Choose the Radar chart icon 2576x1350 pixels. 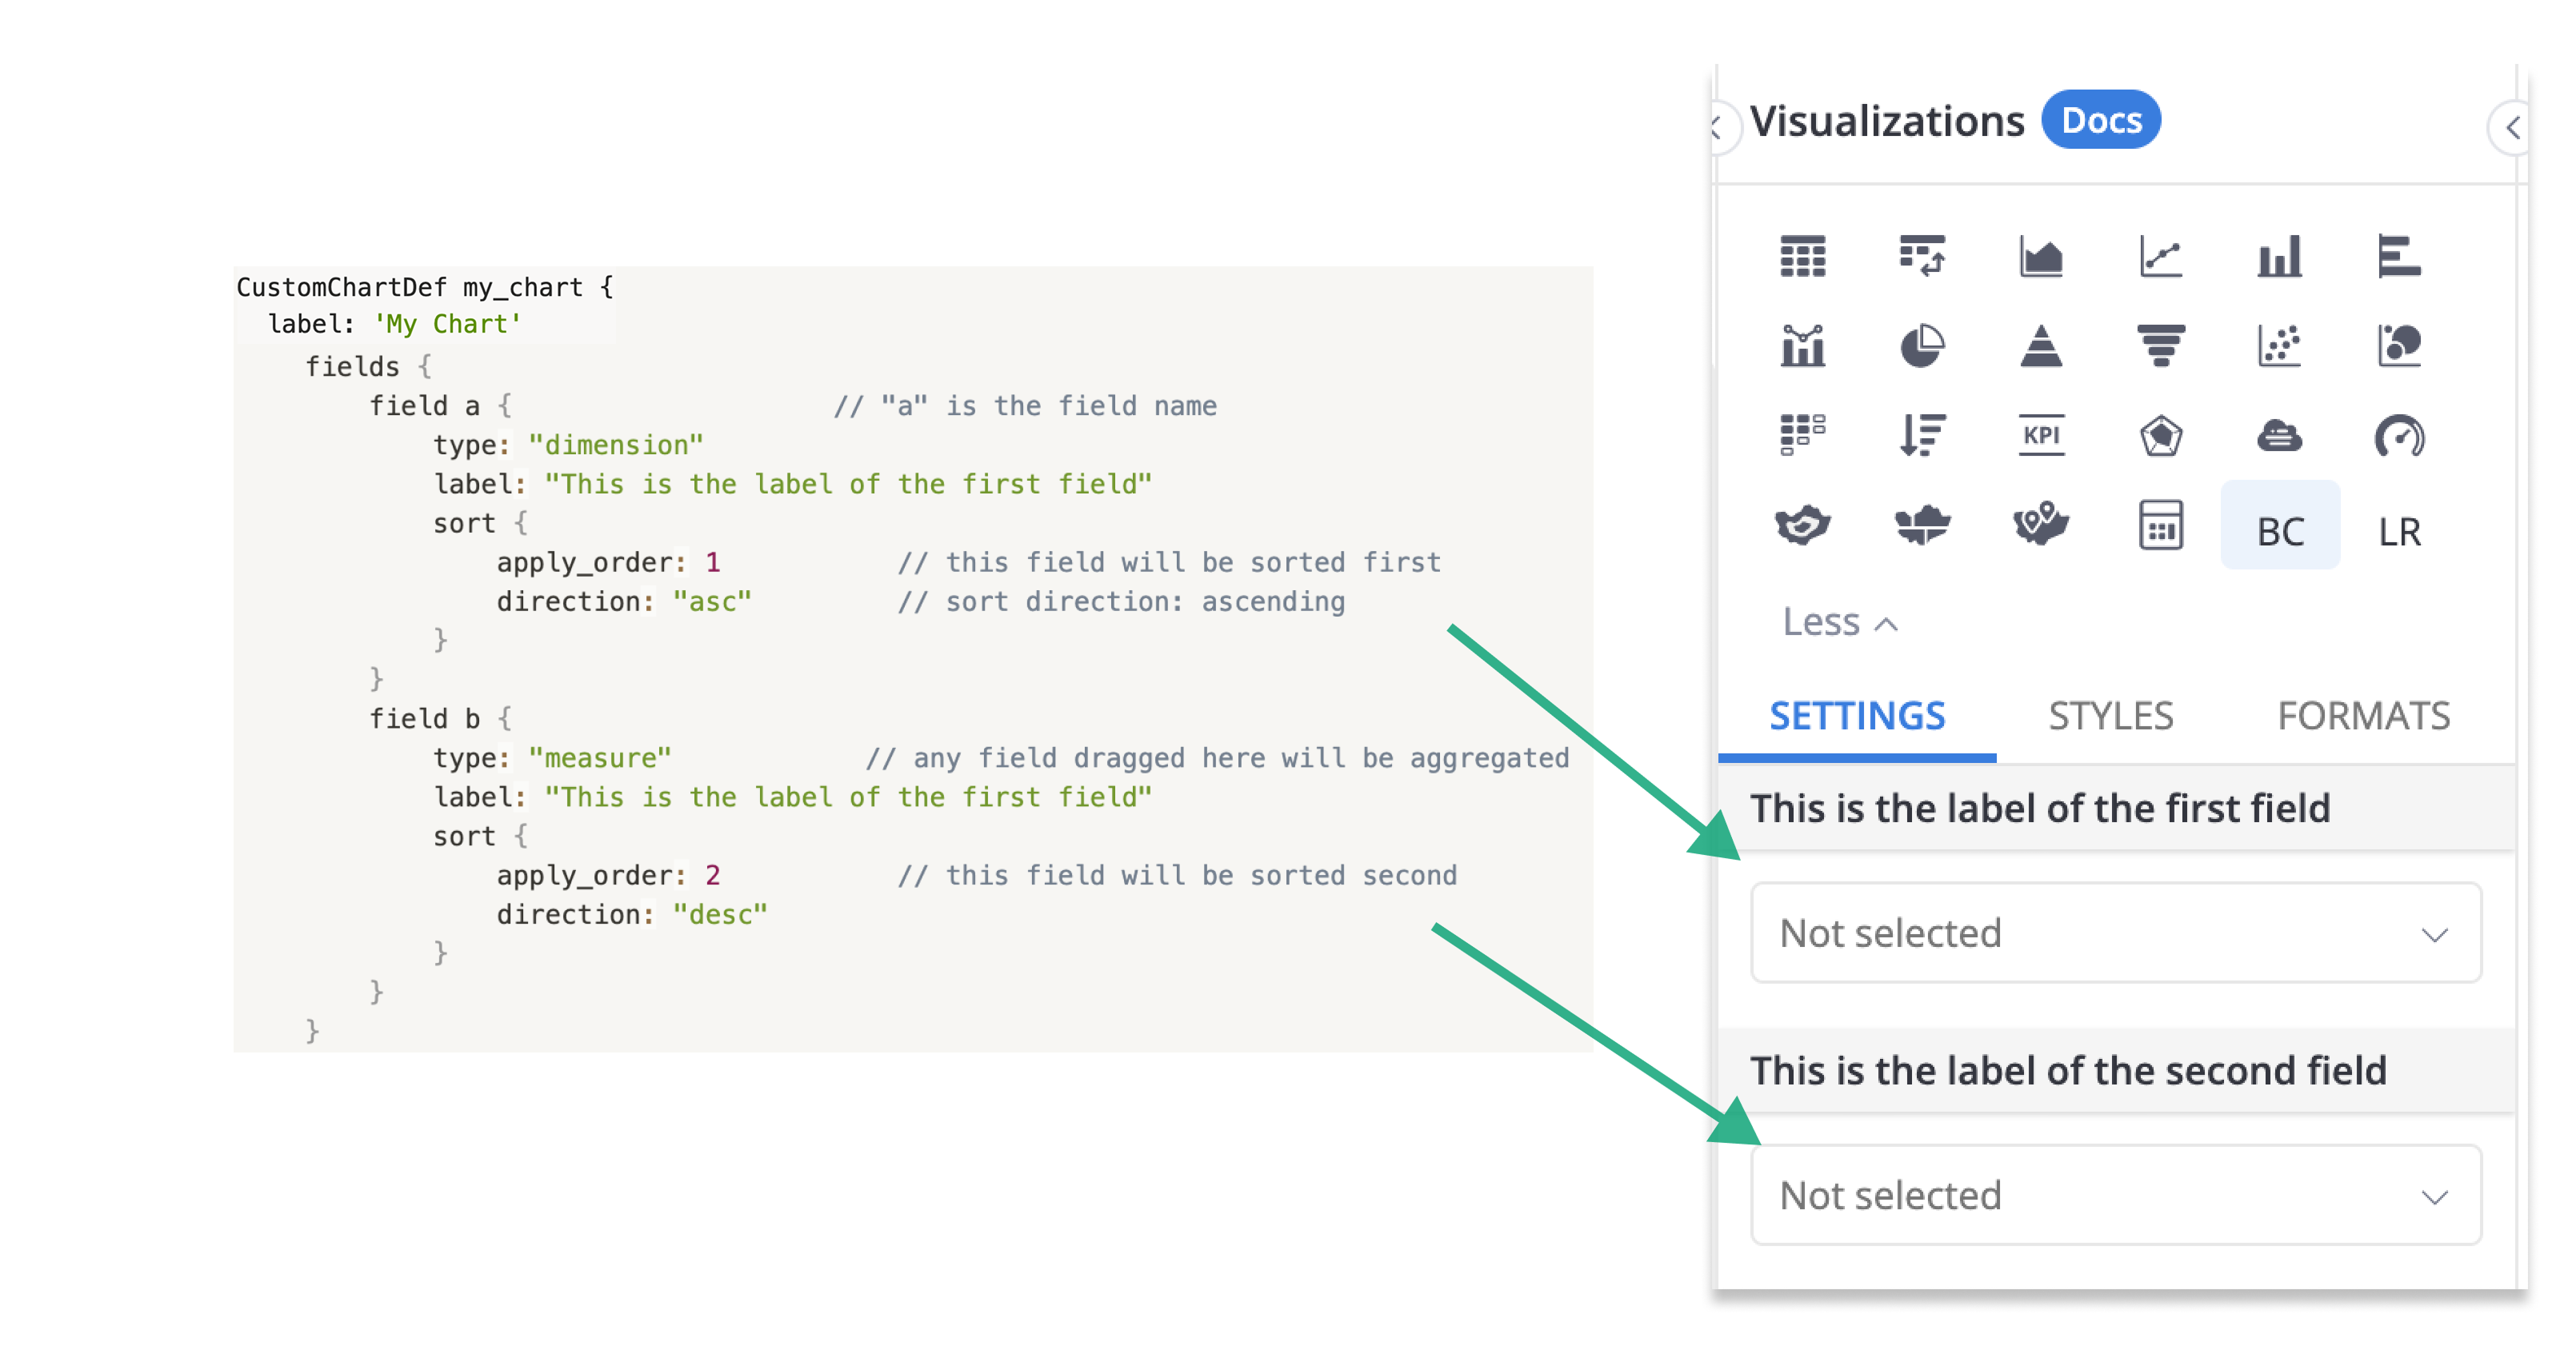coord(2160,435)
